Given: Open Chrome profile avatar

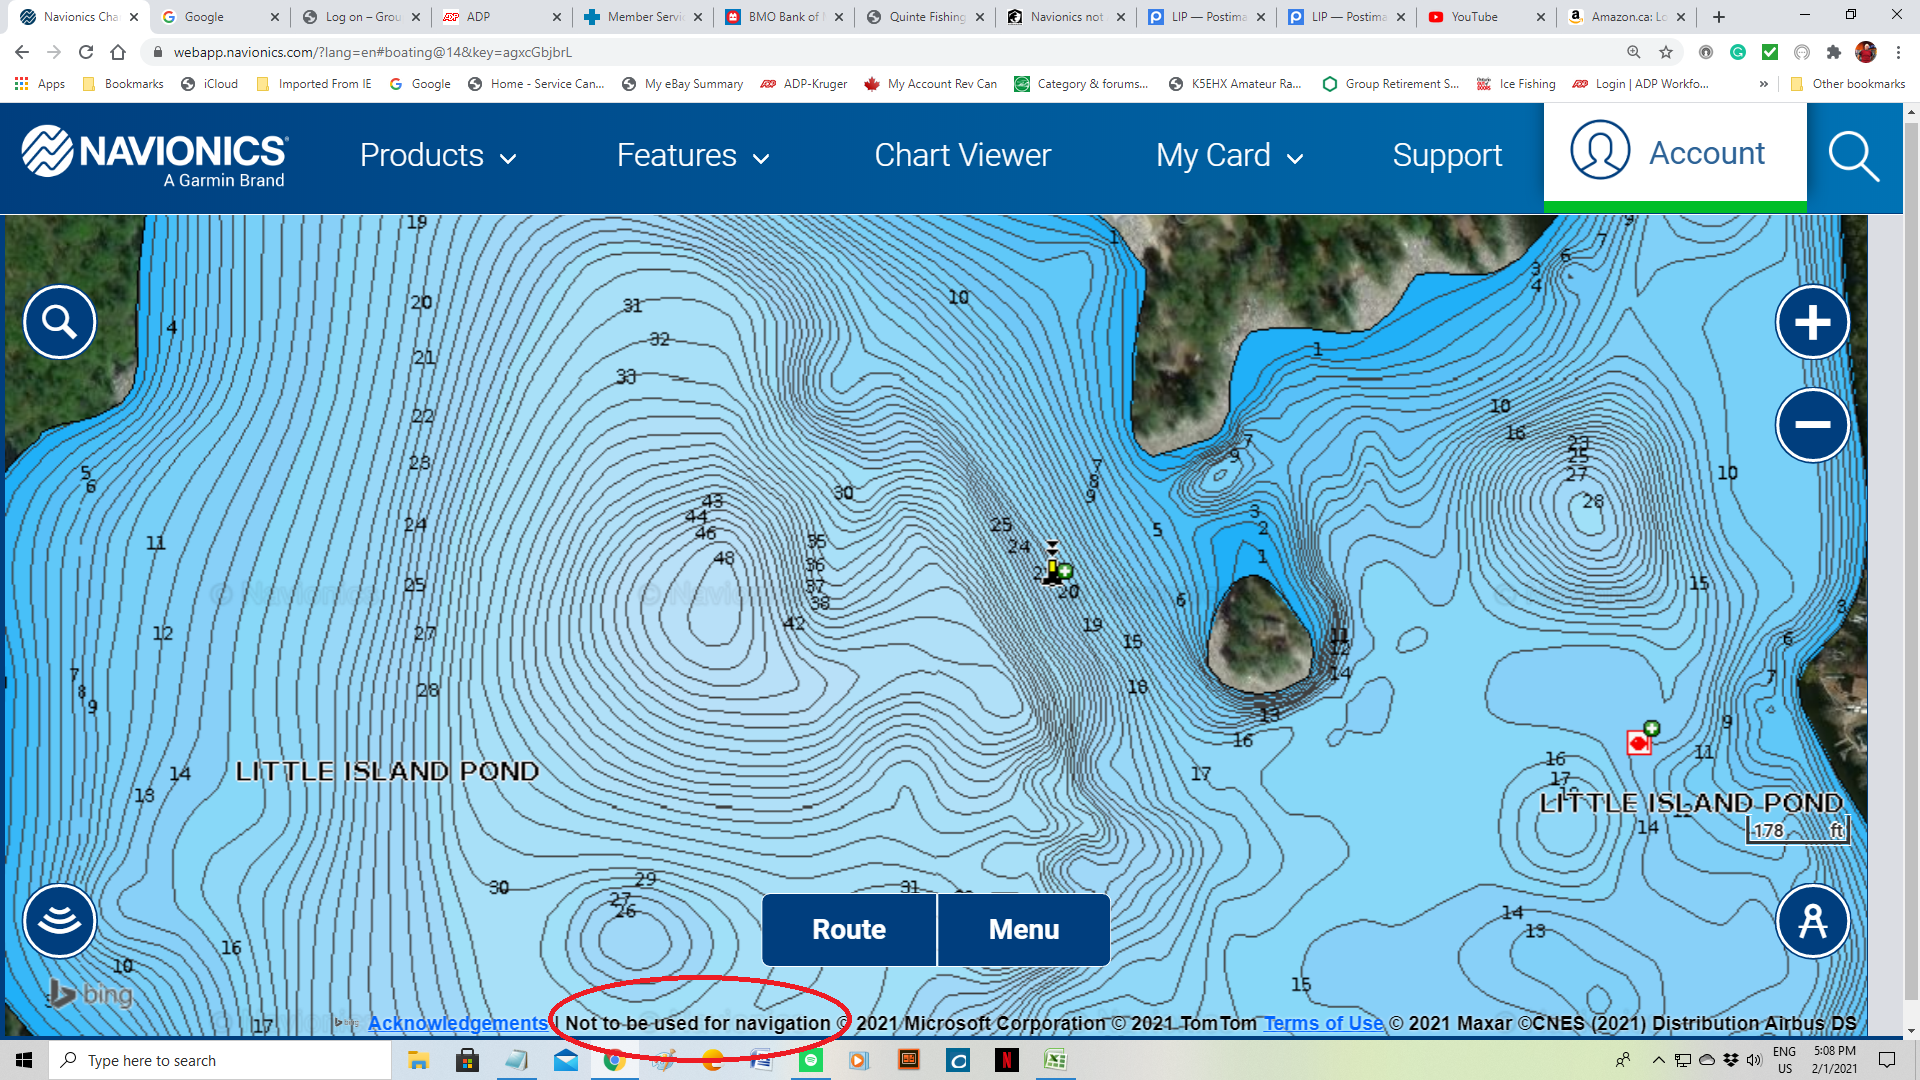Looking at the screenshot, I should click(1866, 52).
